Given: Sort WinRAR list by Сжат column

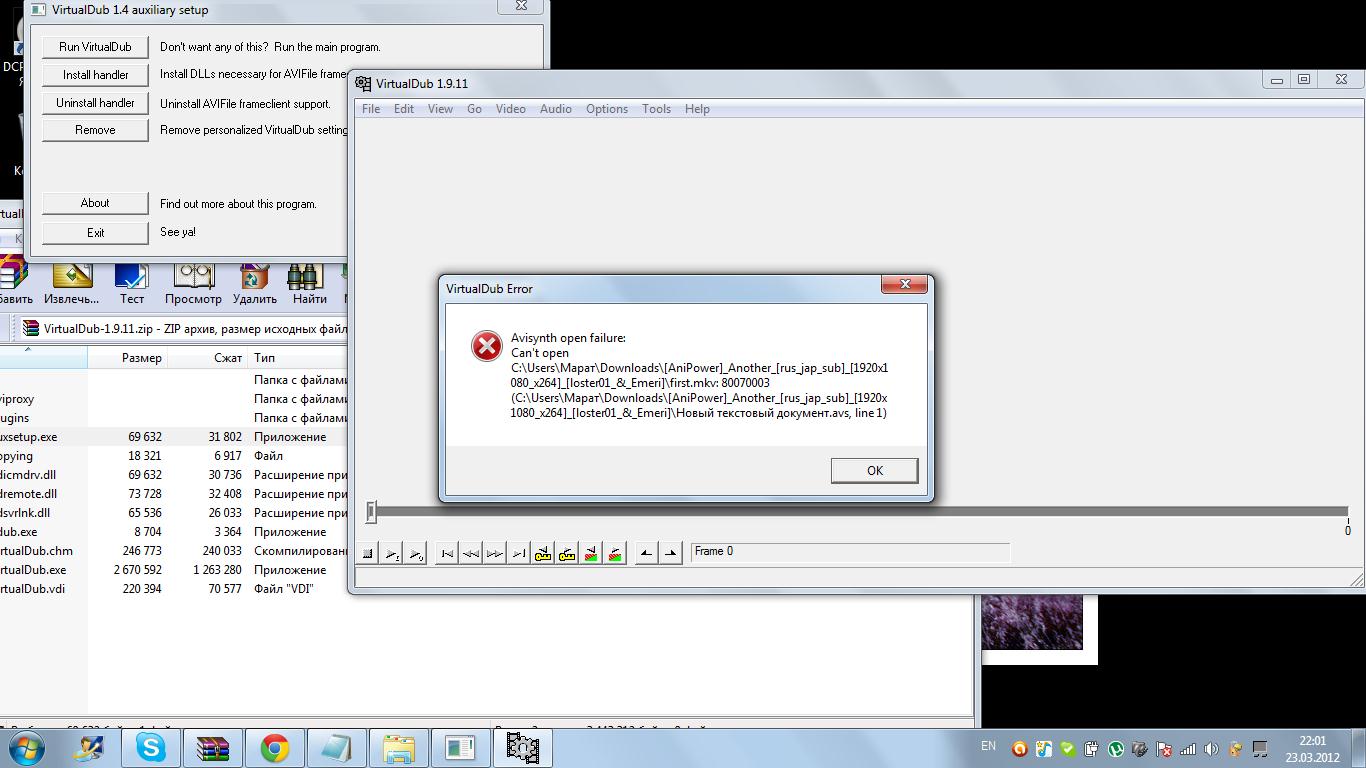Looking at the screenshot, I should click(208, 358).
